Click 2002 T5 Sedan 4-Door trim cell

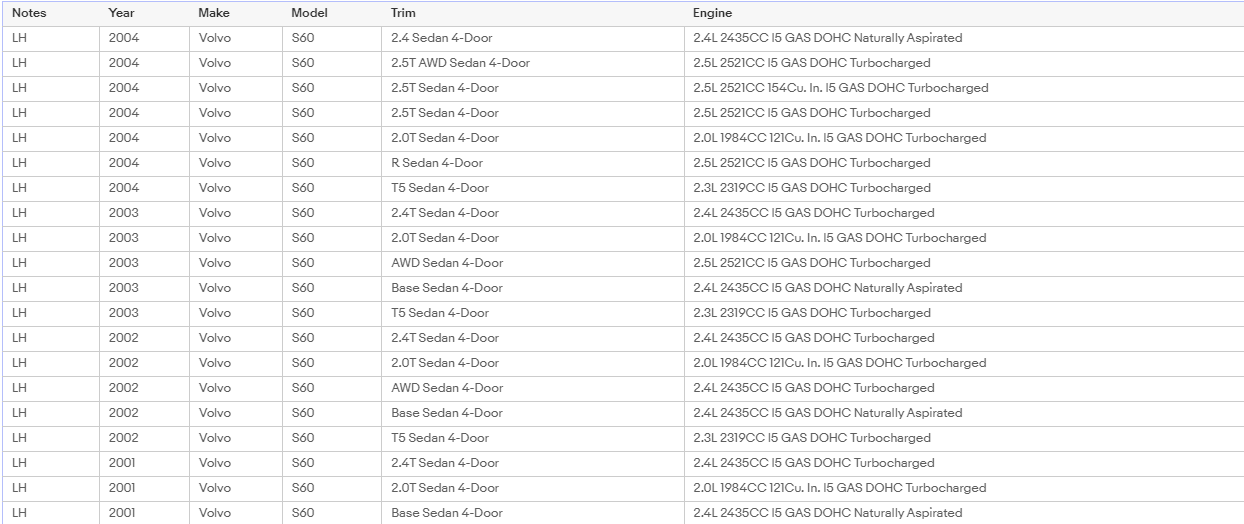pos(533,438)
